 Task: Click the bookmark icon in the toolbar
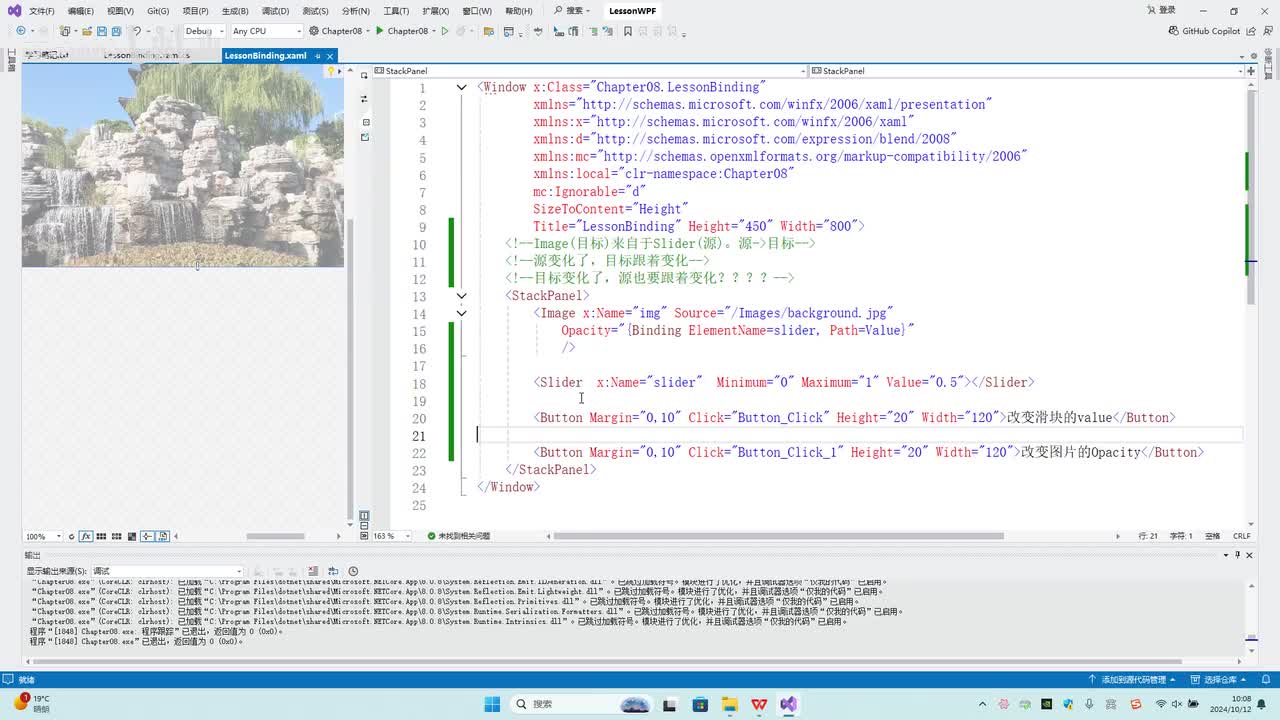pyautogui.click(x=628, y=31)
